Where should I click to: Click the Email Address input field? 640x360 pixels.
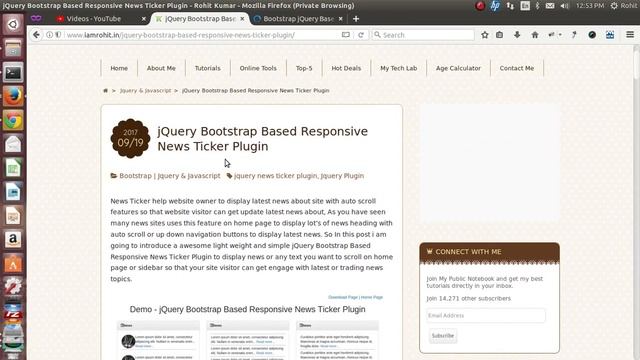coord(486,316)
